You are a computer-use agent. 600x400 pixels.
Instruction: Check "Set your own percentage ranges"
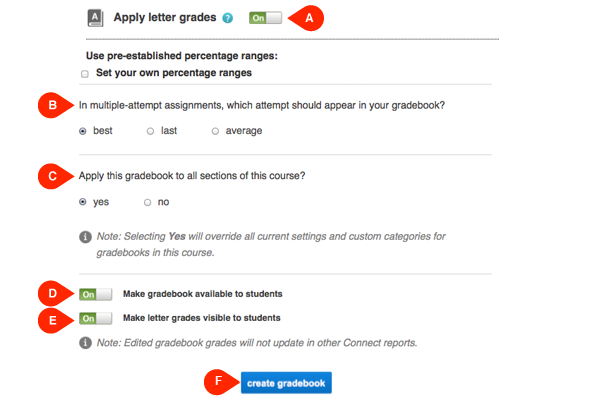(85, 73)
